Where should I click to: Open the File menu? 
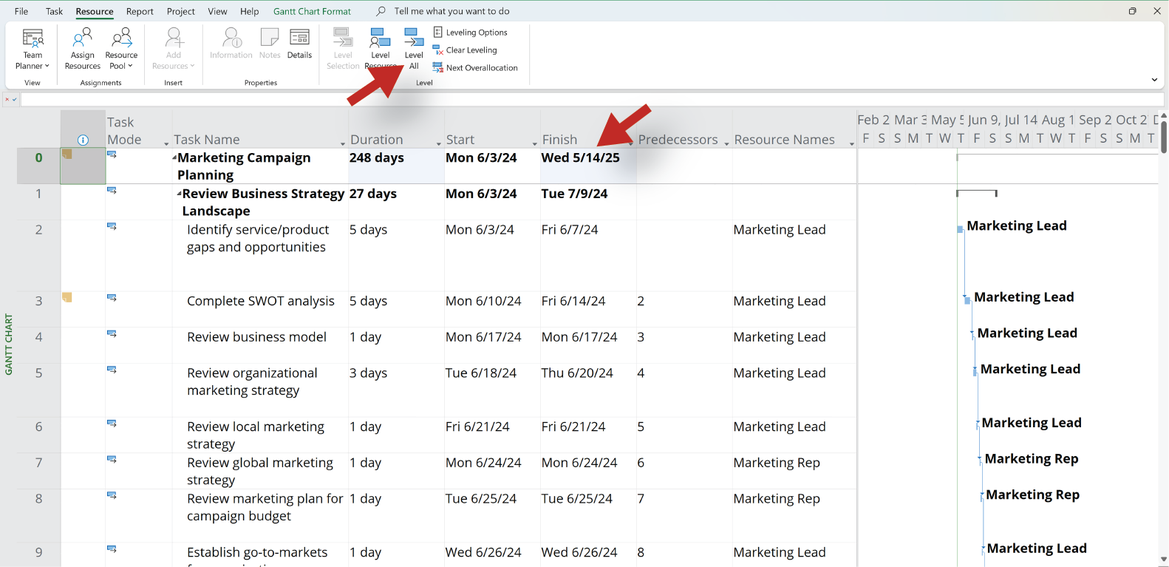pyautogui.click(x=22, y=11)
